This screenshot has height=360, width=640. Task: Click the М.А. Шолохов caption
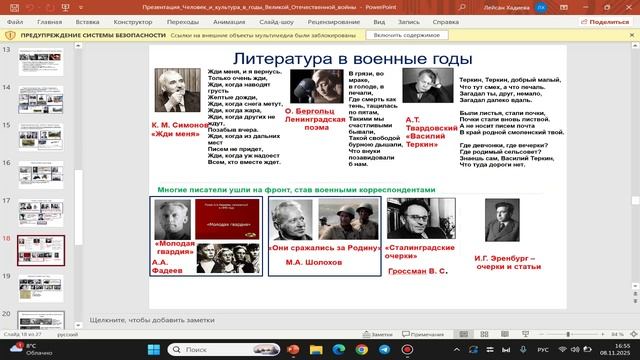click(314, 262)
